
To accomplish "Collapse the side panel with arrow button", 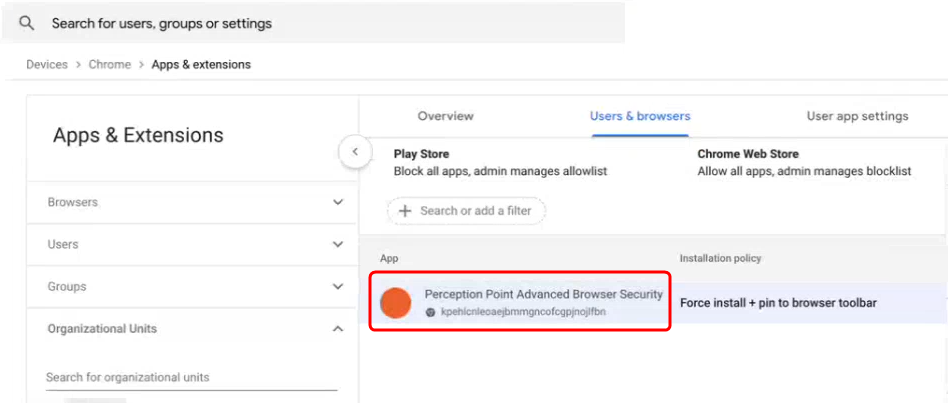I will [x=355, y=152].
